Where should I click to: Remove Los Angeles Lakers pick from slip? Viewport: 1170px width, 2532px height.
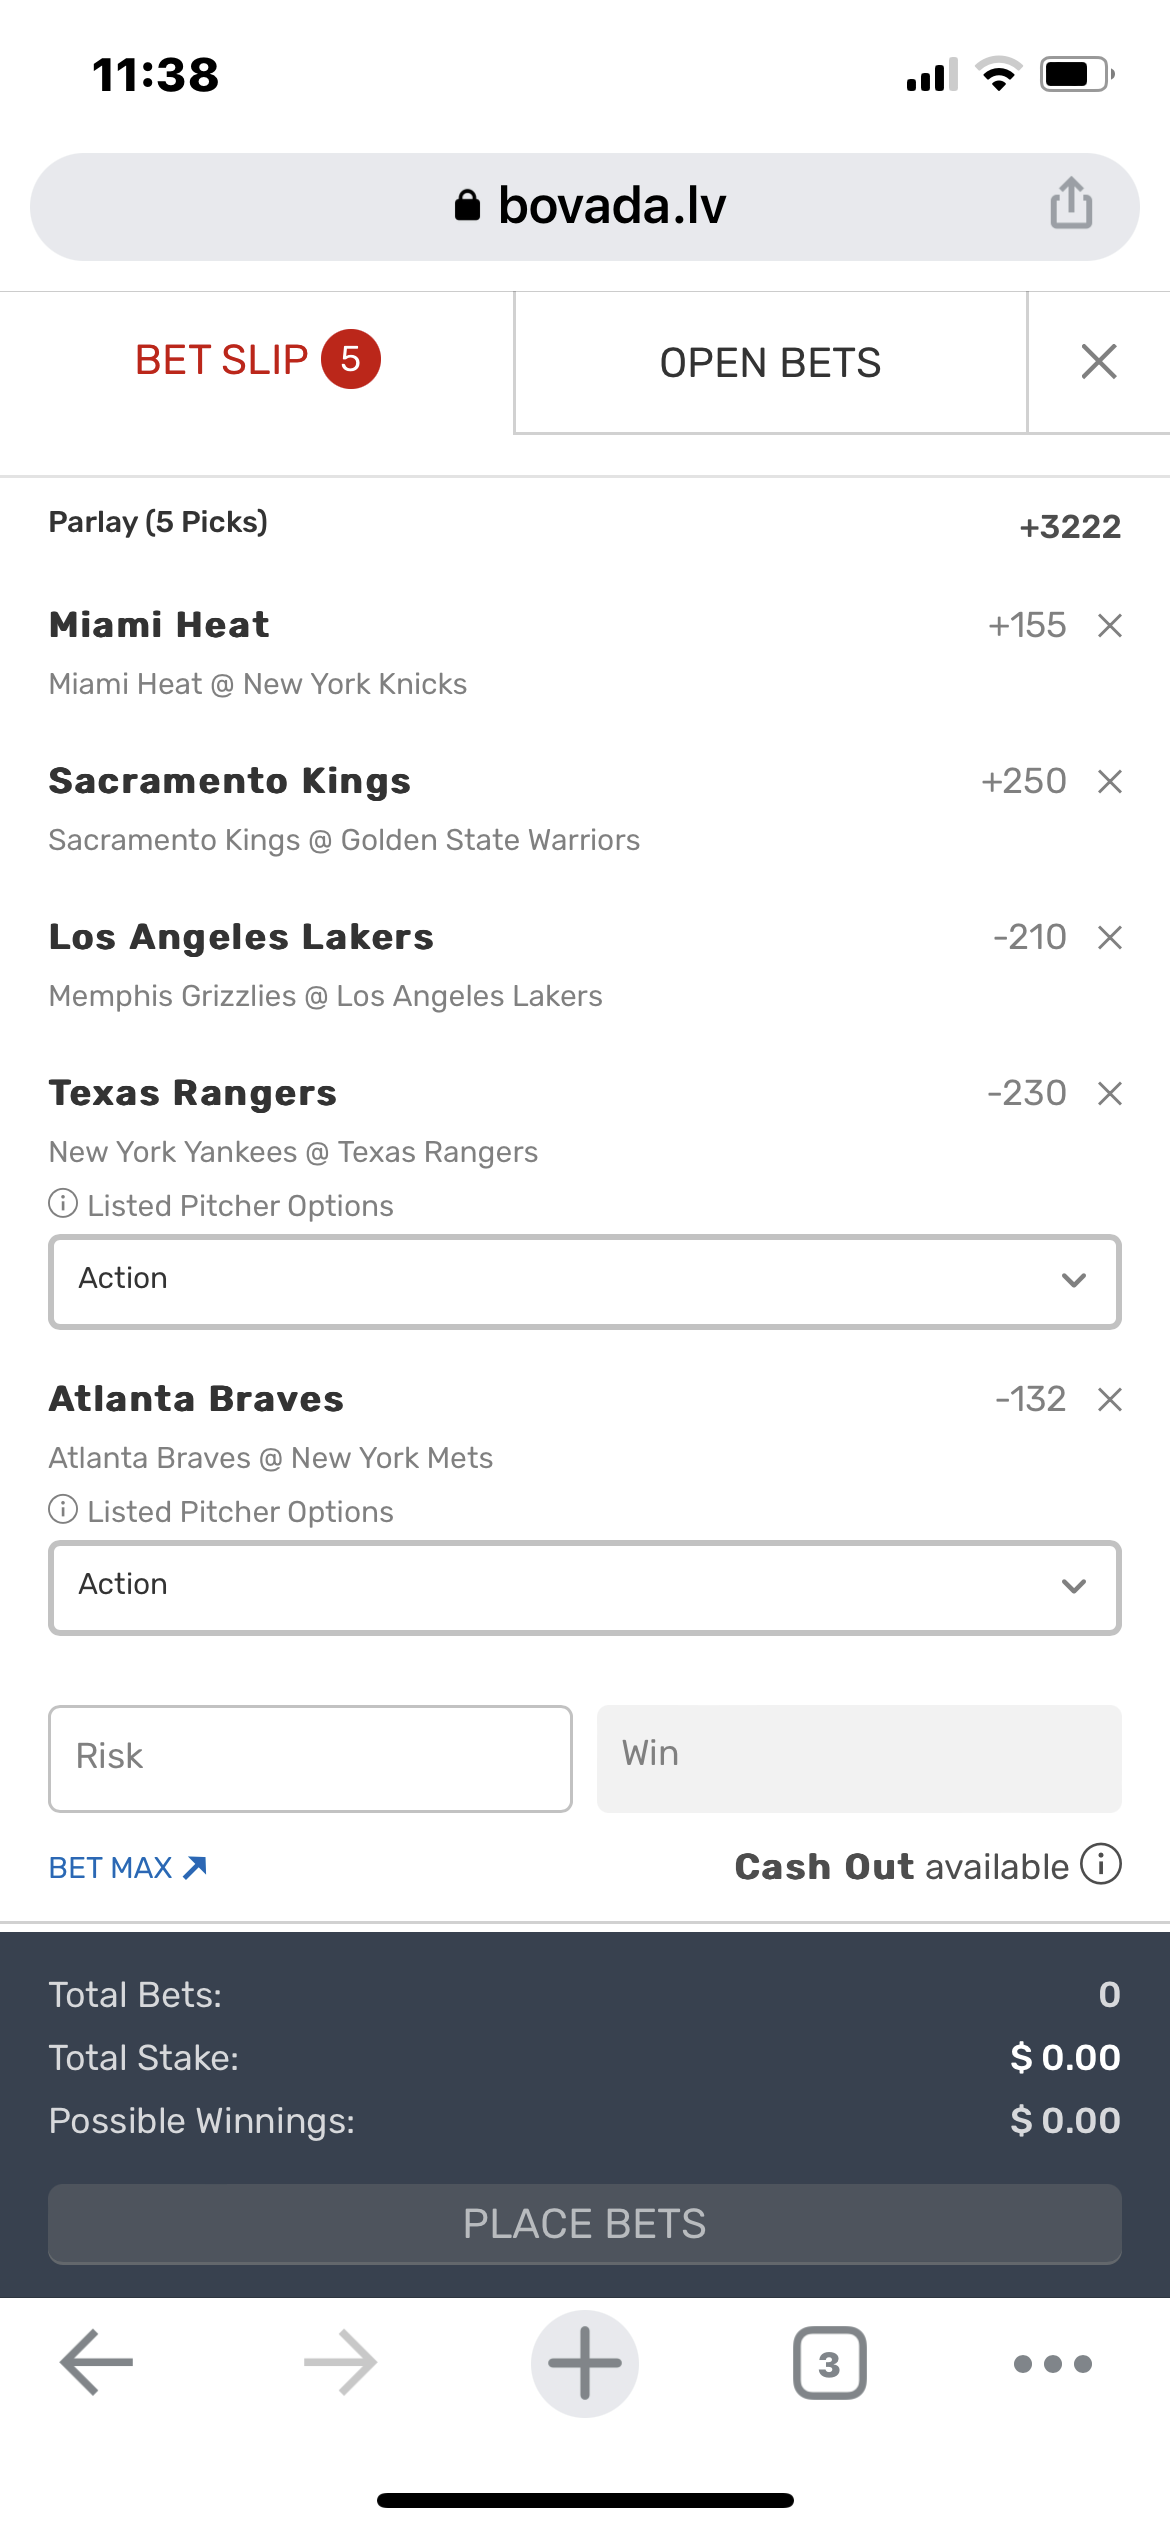1109,938
